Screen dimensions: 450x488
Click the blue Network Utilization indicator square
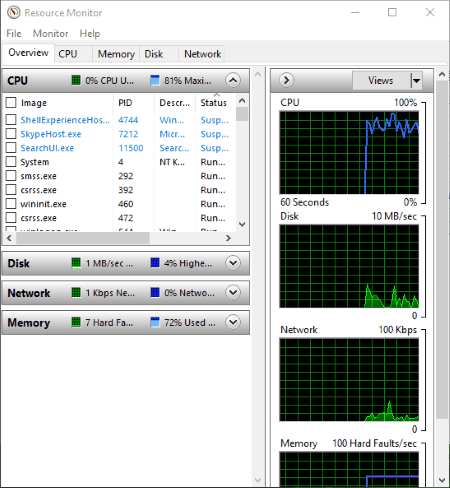[155, 292]
